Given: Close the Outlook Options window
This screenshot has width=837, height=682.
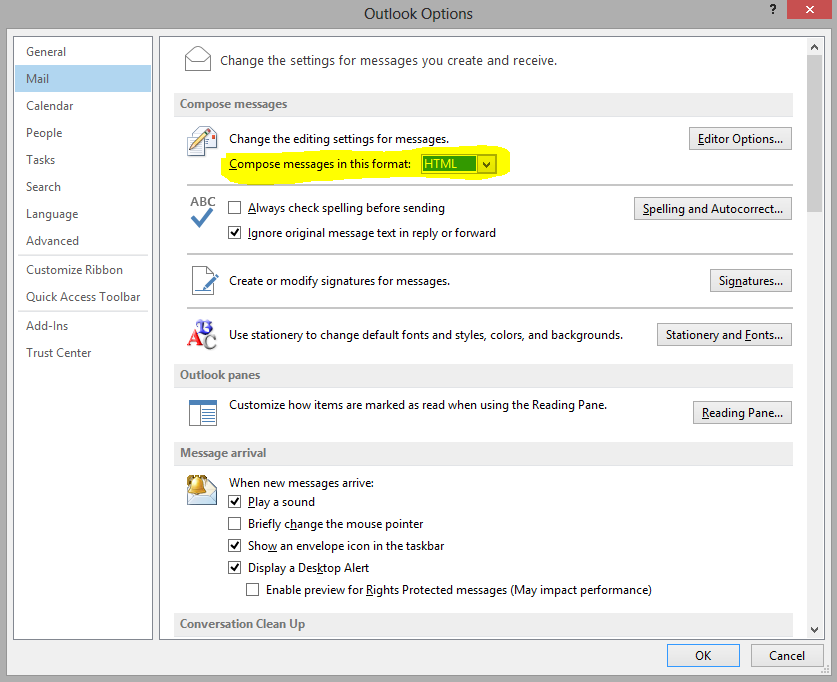Looking at the screenshot, I should tap(809, 10).
